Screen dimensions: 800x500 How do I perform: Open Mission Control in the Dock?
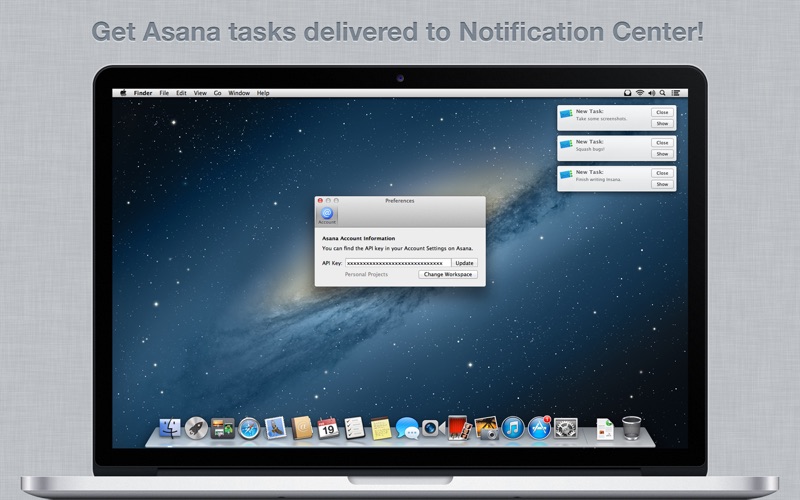pyautogui.click(x=222, y=428)
